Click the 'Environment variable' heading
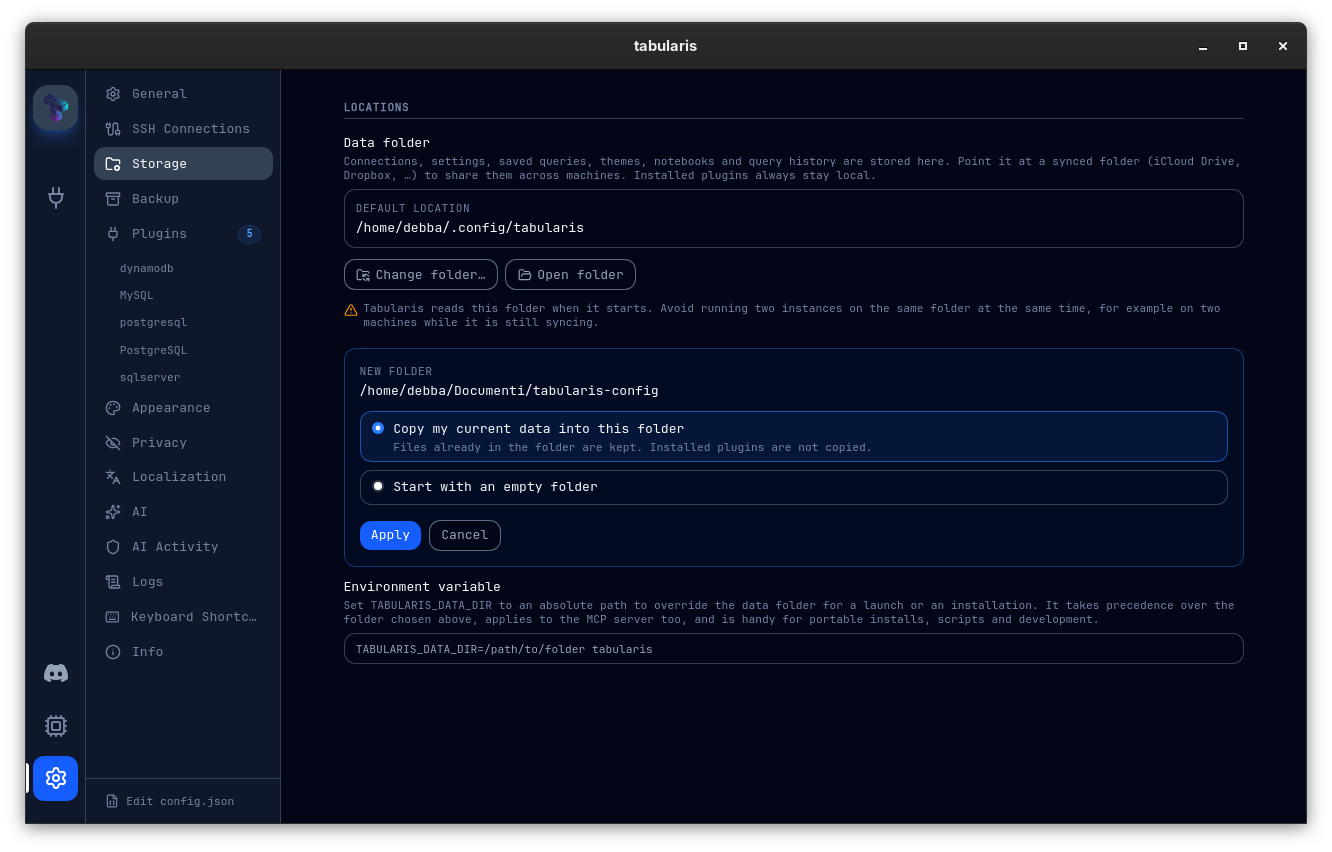1332x852 pixels. pyautogui.click(x=422, y=587)
